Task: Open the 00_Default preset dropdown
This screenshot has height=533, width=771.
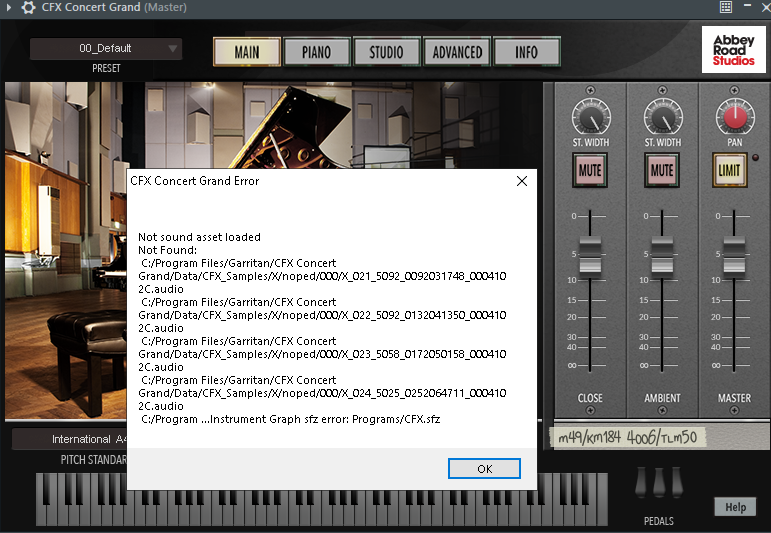Action: pyautogui.click(x=105, y=48)
